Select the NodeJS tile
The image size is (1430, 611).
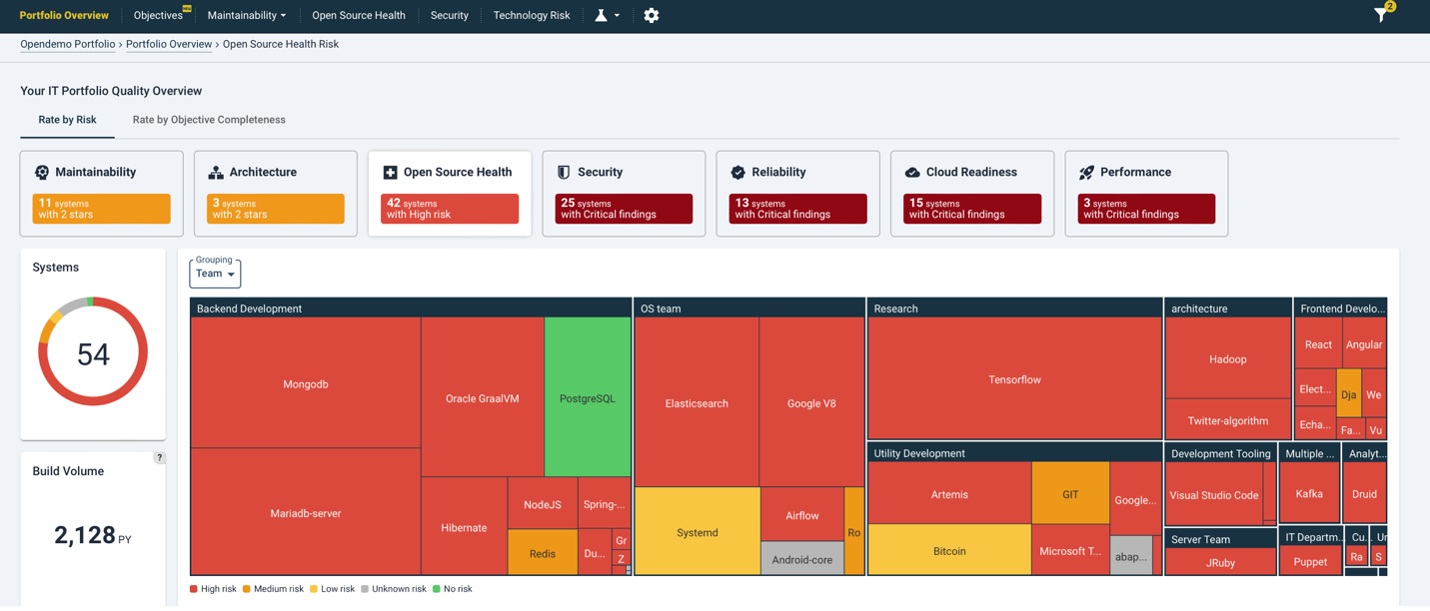[543, 504]
